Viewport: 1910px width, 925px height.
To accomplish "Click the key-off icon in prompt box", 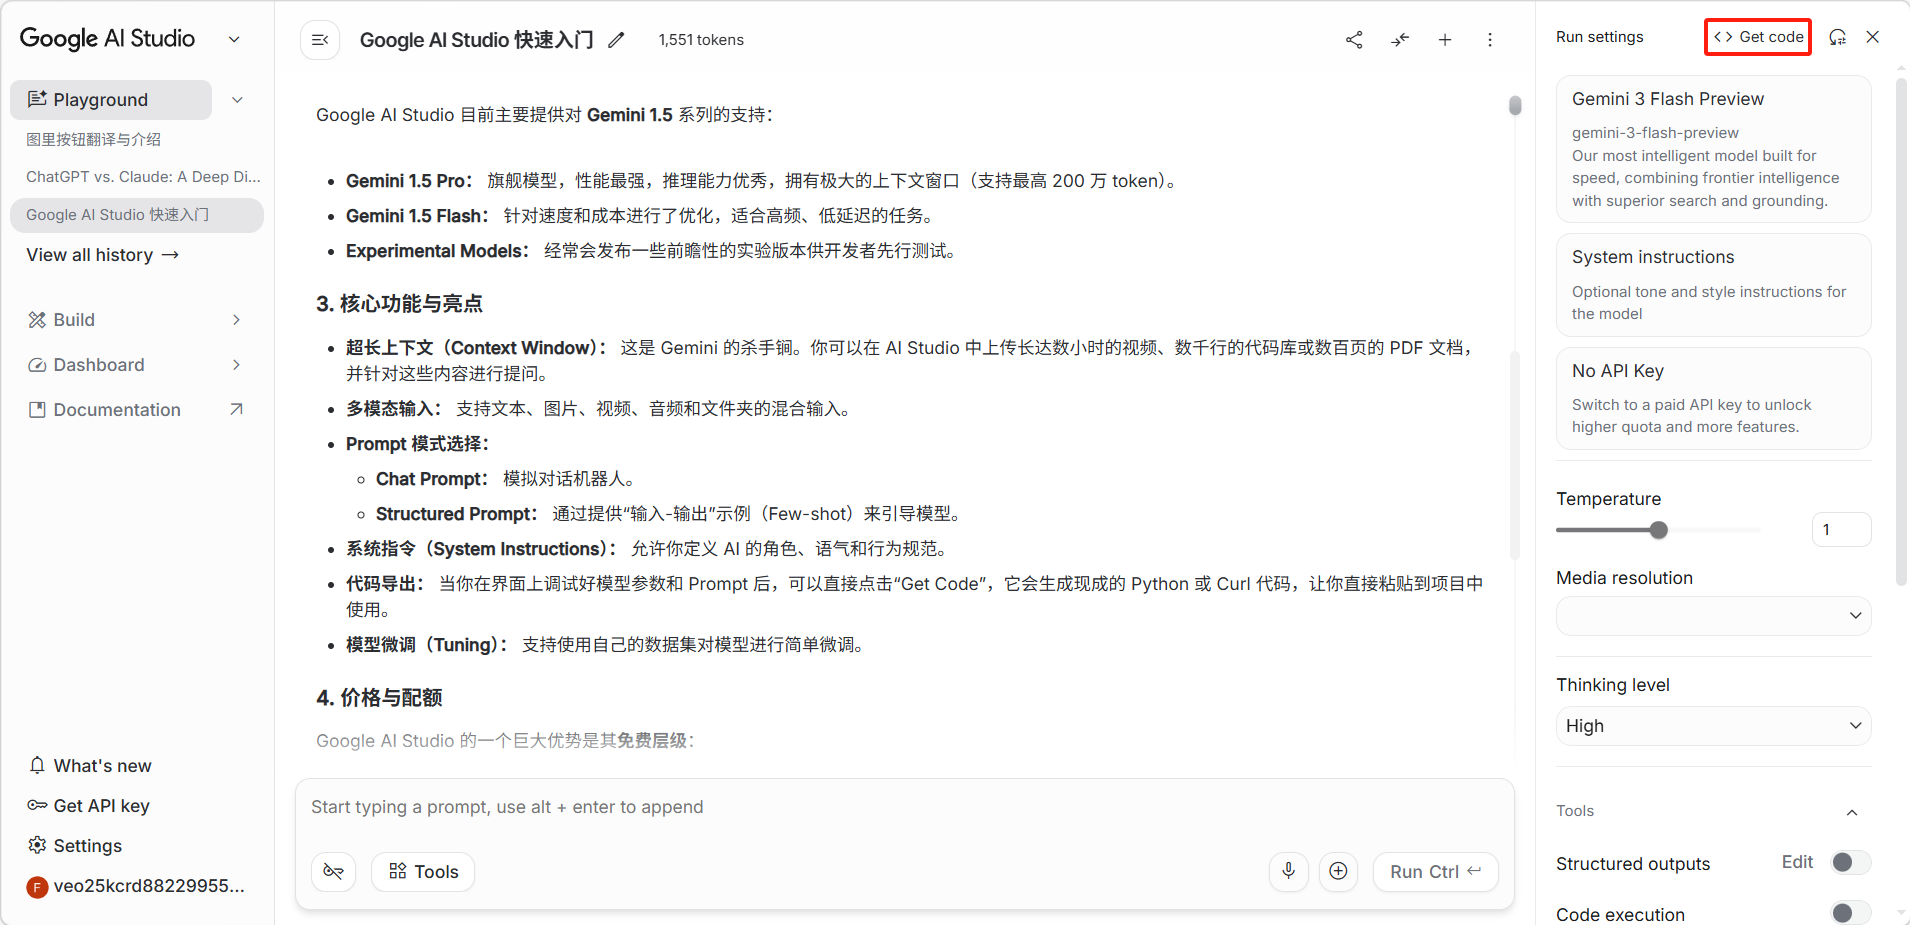I will [x=334, y=871].
